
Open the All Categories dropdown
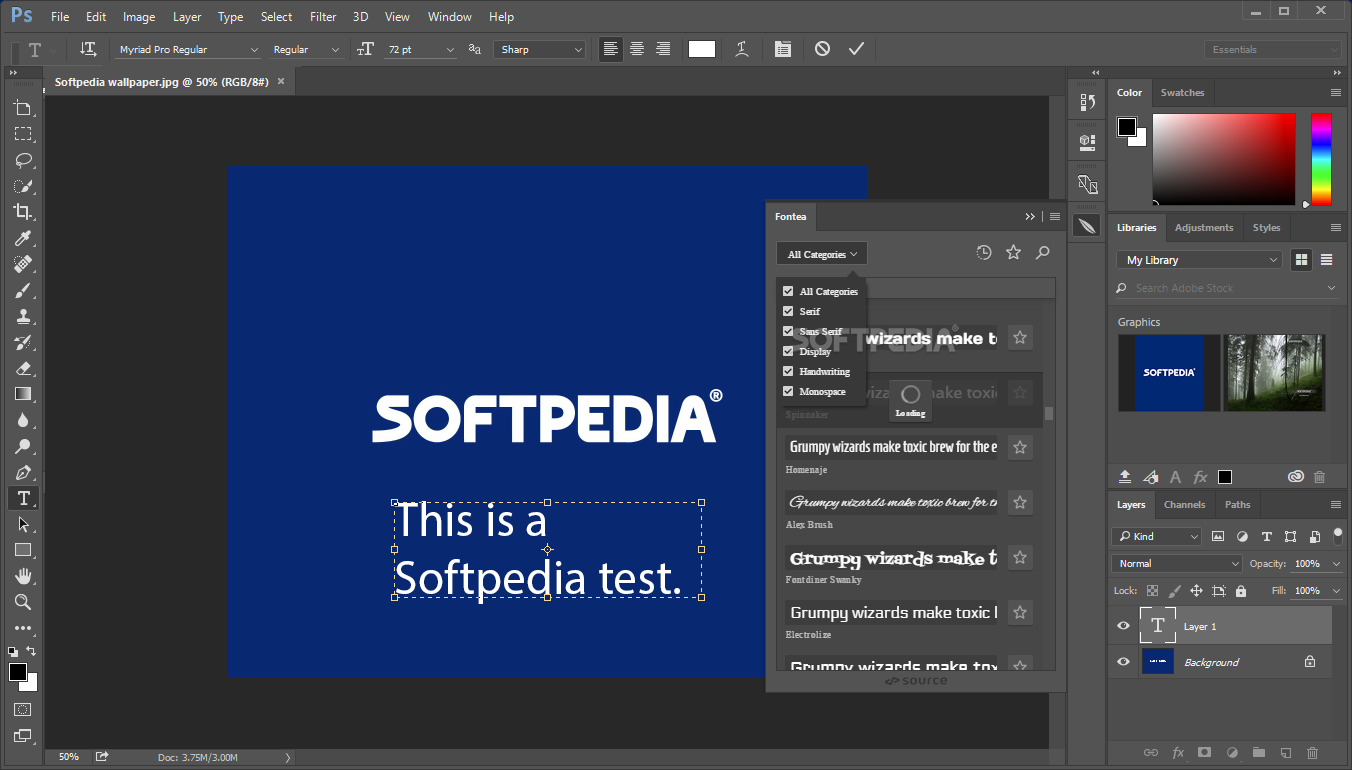click(822, 254)
